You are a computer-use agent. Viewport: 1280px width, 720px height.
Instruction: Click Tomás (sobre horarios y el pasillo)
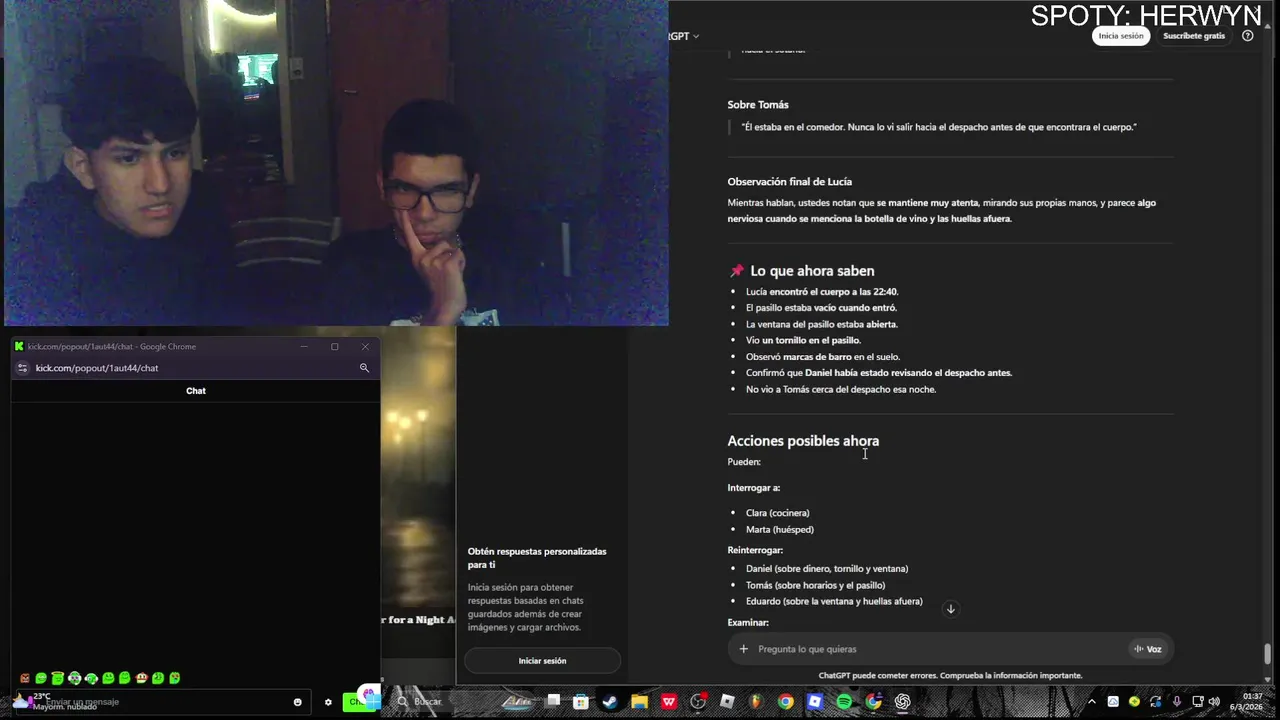click(x=815, y=585)
